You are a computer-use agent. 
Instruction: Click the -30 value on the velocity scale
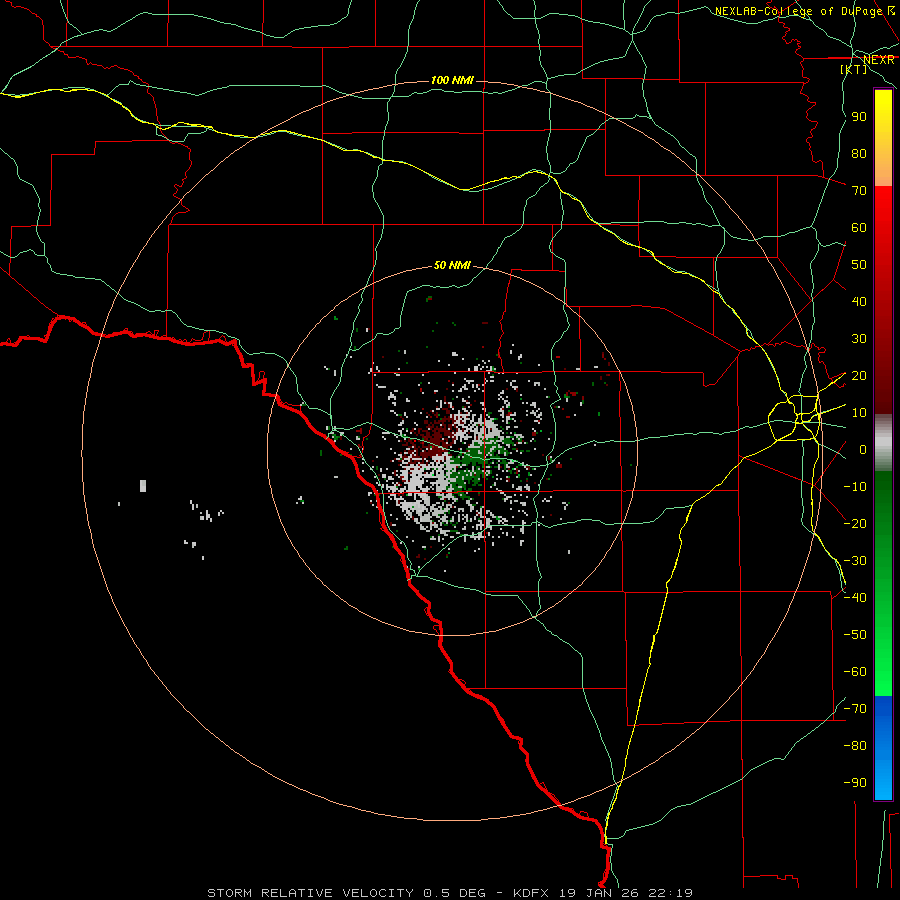[x=855, y=561]
